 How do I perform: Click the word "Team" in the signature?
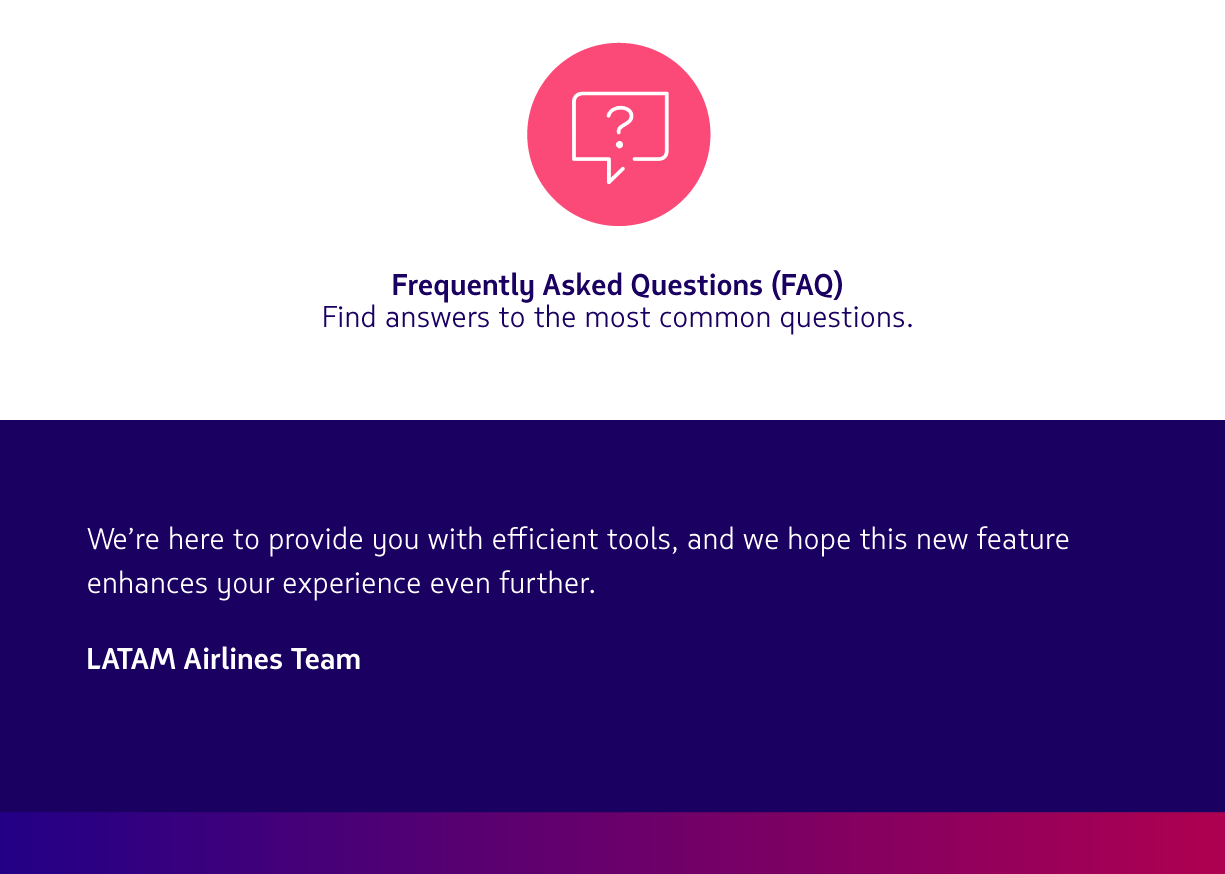(x=326, y=660)
